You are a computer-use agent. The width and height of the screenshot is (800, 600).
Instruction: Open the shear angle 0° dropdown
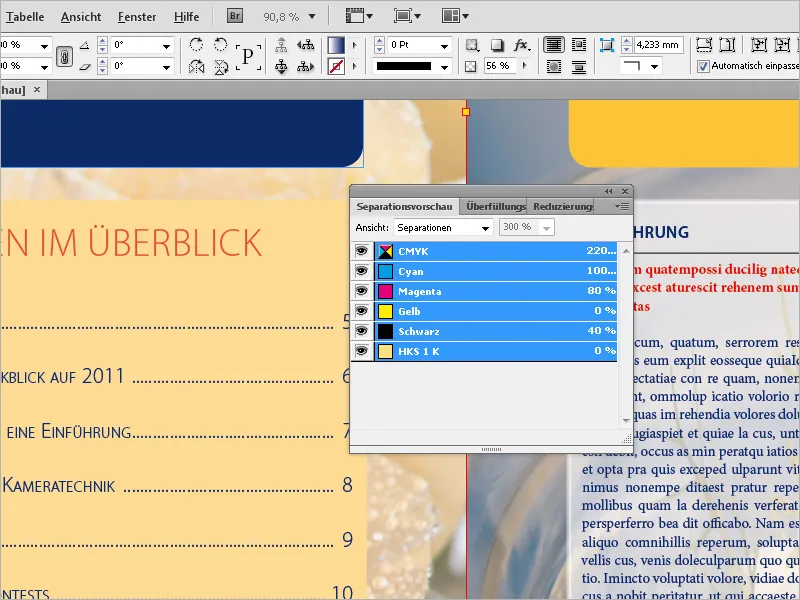(166, 67)
